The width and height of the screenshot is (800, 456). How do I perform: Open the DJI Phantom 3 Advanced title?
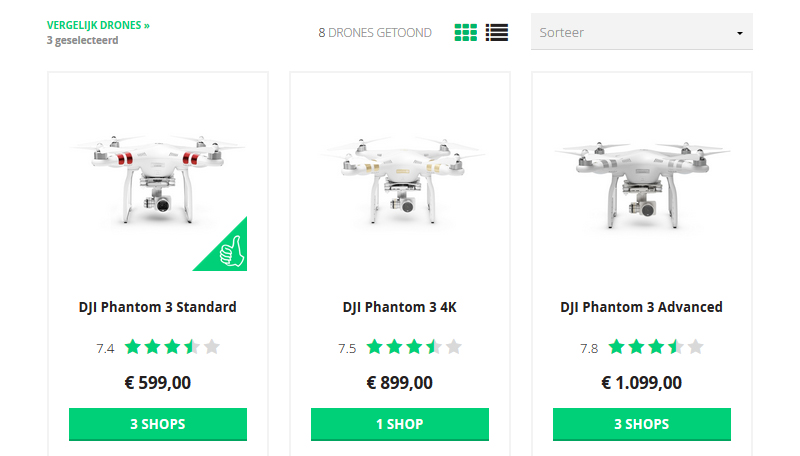pyautogui.click(x=642, y=307)
